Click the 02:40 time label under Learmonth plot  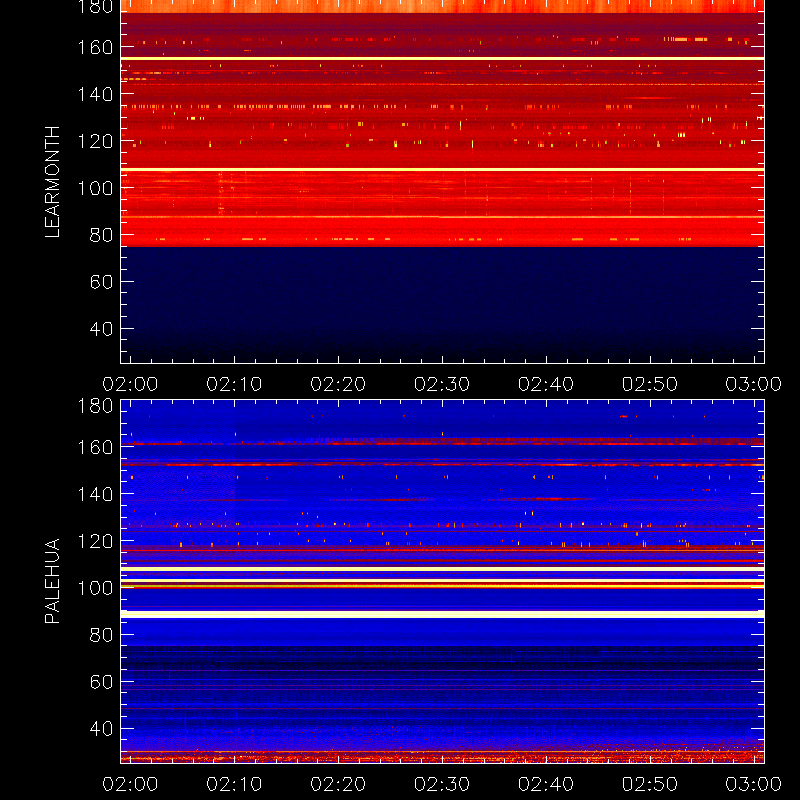(x=546, y=384)
